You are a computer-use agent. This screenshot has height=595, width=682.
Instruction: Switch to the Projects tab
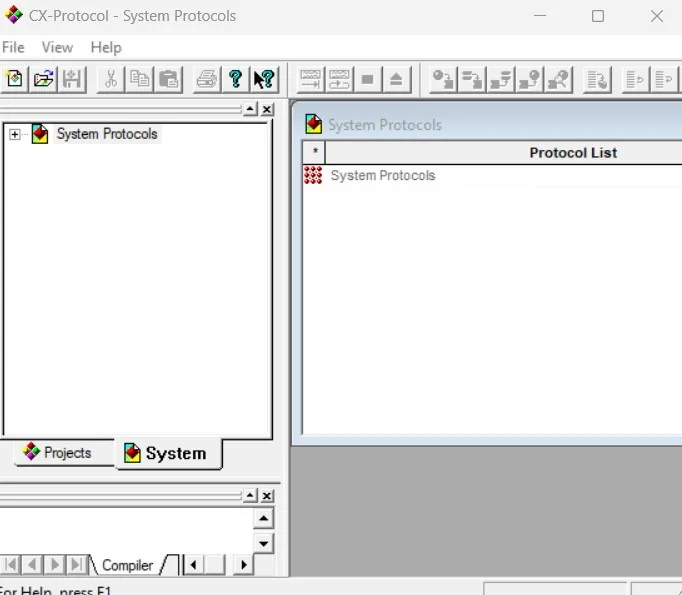click(64, 452)
